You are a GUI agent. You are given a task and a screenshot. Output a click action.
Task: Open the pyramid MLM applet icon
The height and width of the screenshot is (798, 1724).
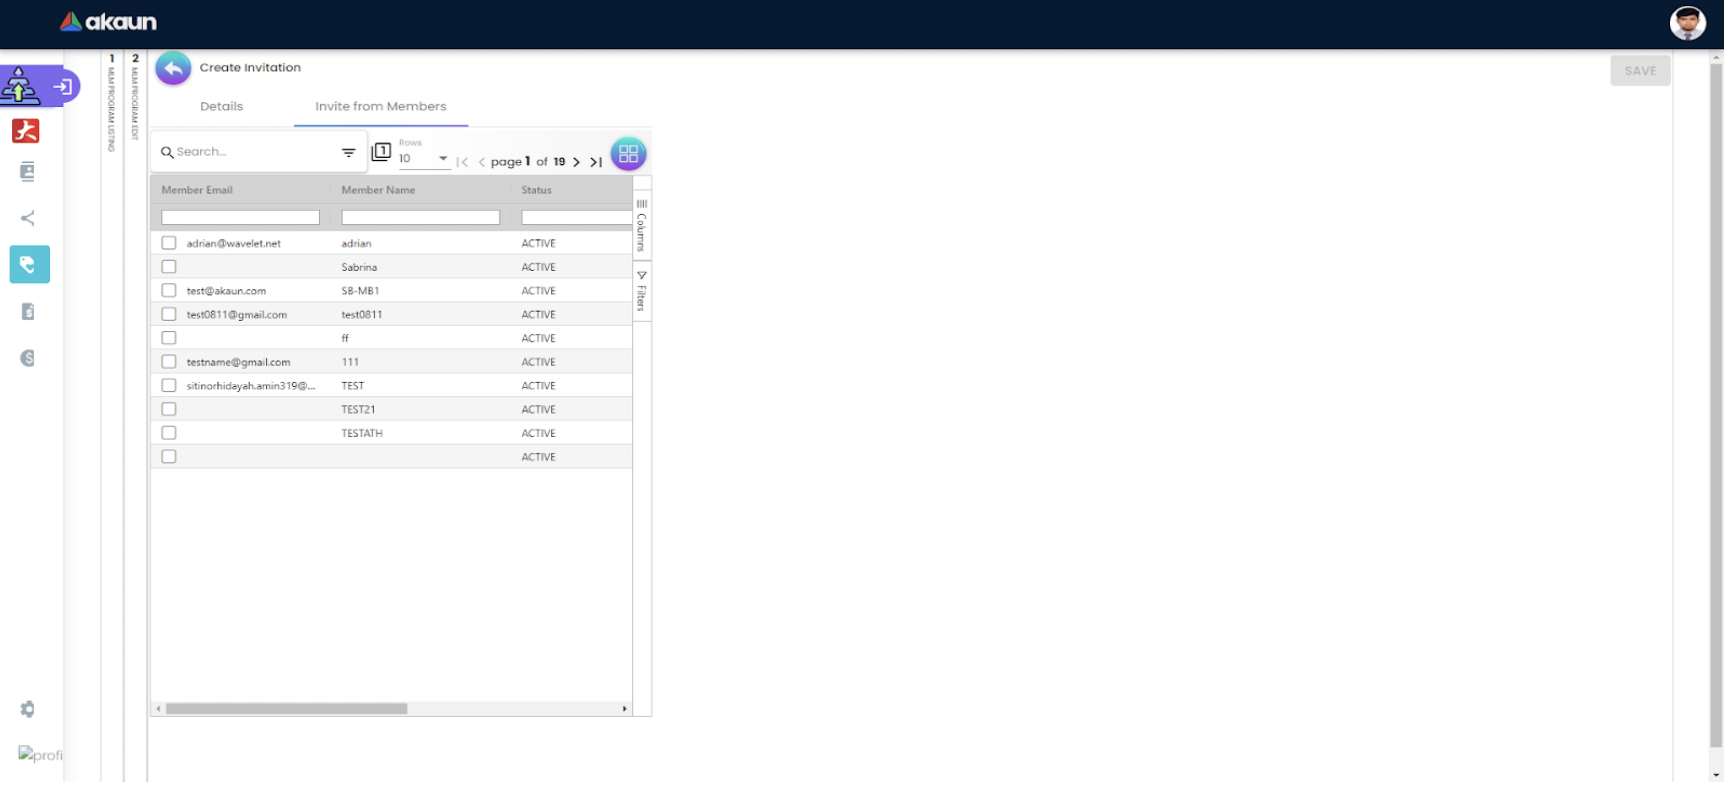coord(20,86)
